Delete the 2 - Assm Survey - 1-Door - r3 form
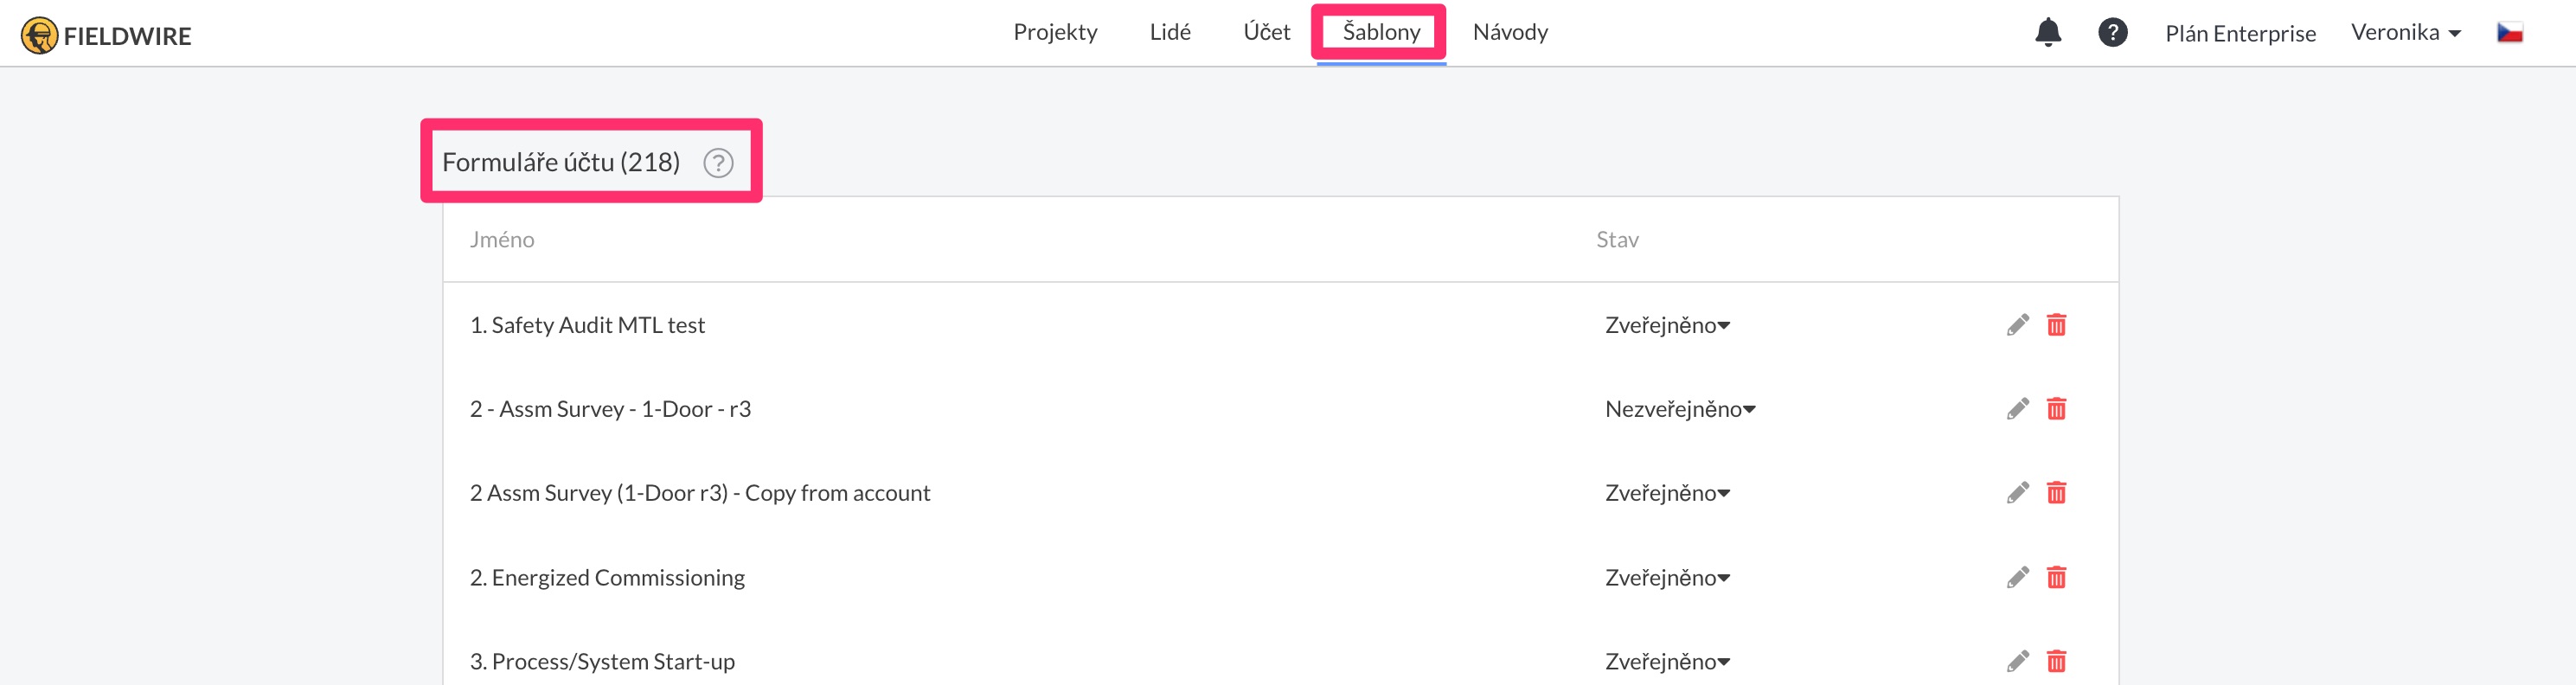This screenshot has height=685, width=2576. (2055, 409)
